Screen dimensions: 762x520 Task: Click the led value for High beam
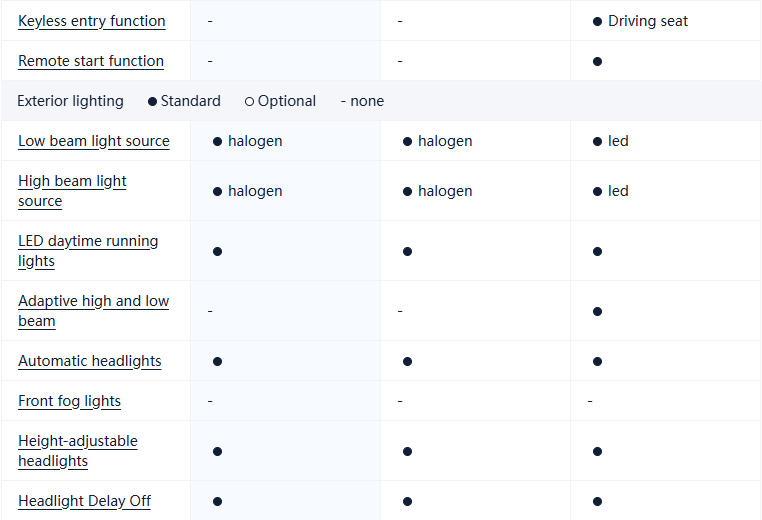tap(618, 191)
